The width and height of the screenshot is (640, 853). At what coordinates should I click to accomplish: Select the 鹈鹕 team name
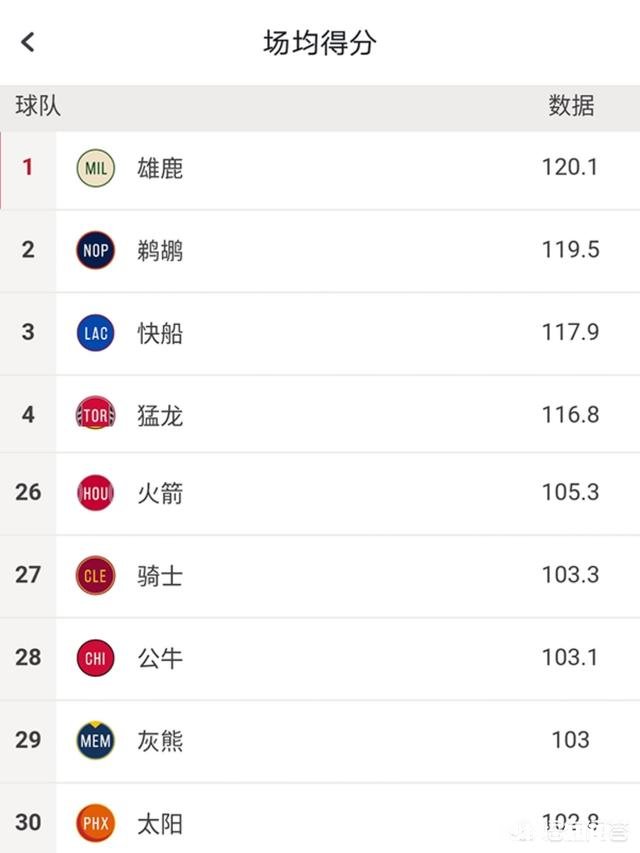pos(160,250)
